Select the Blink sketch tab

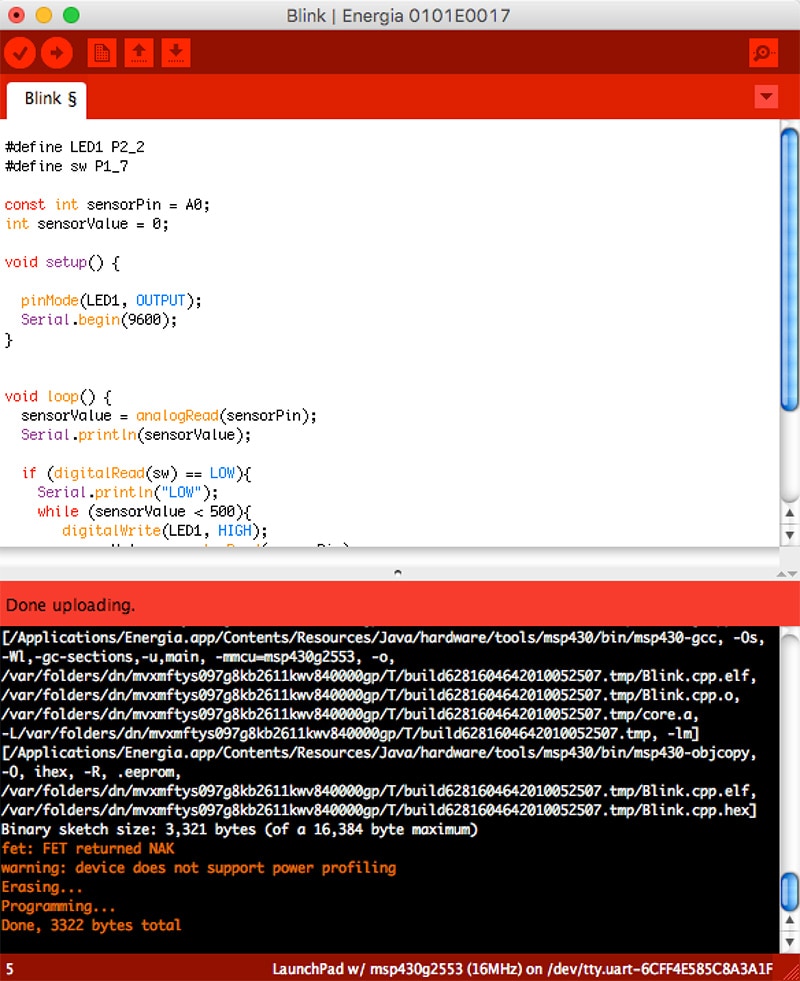[49, 98]
